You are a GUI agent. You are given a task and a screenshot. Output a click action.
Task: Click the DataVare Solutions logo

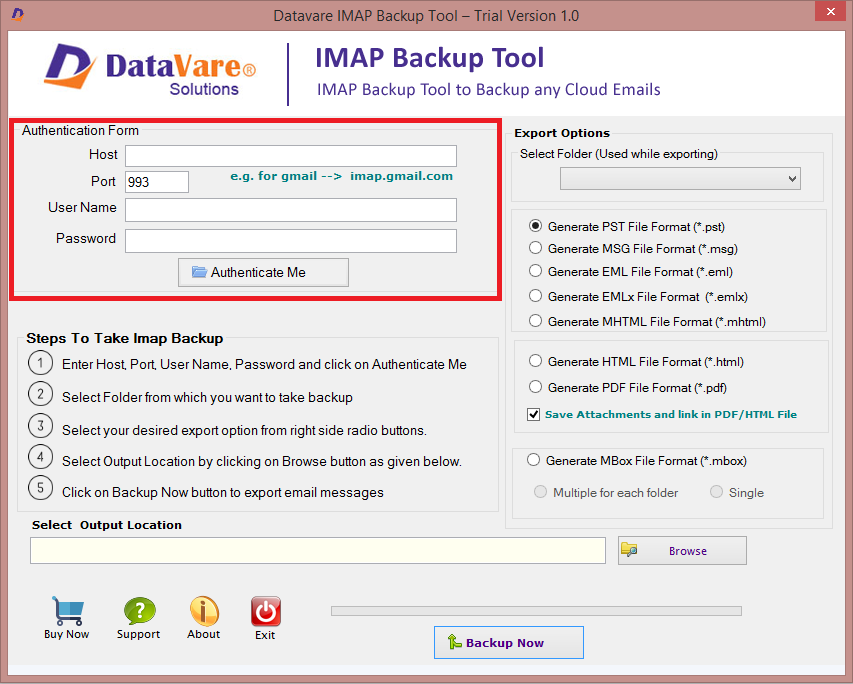[x=150, y=71]
